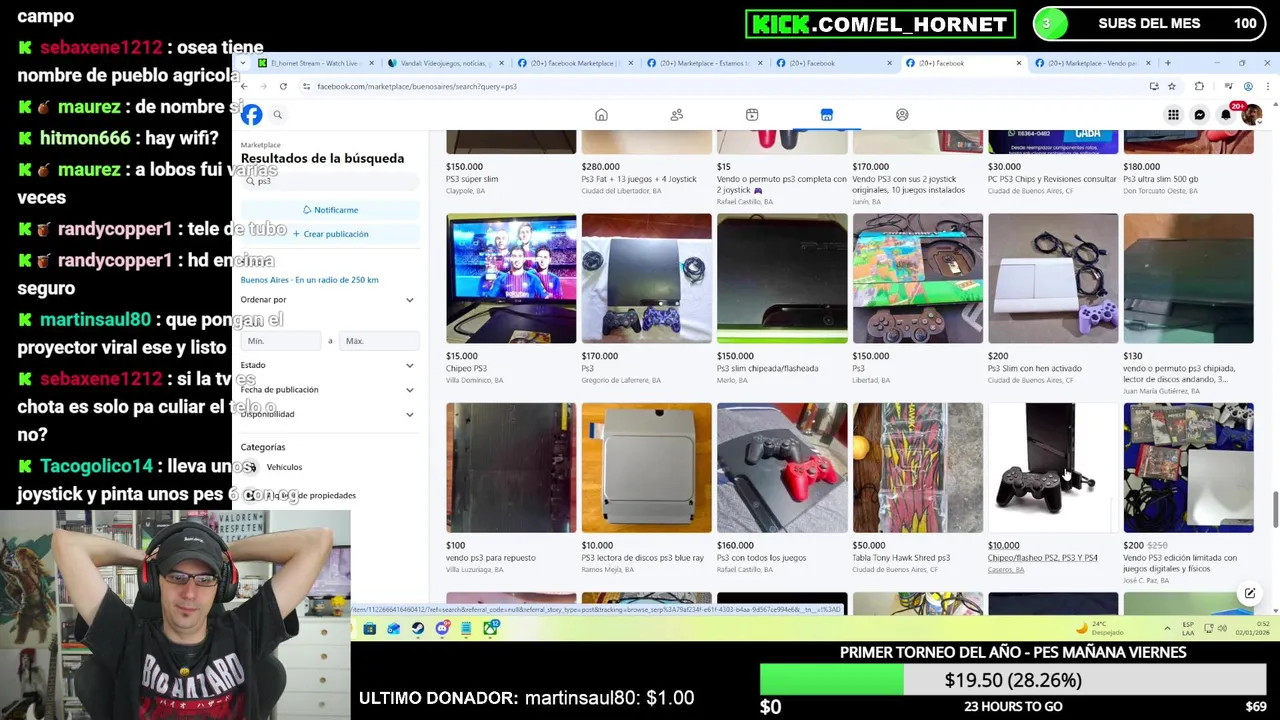Open the Microsoft Store icon in the taskbar

pos(369,628)
